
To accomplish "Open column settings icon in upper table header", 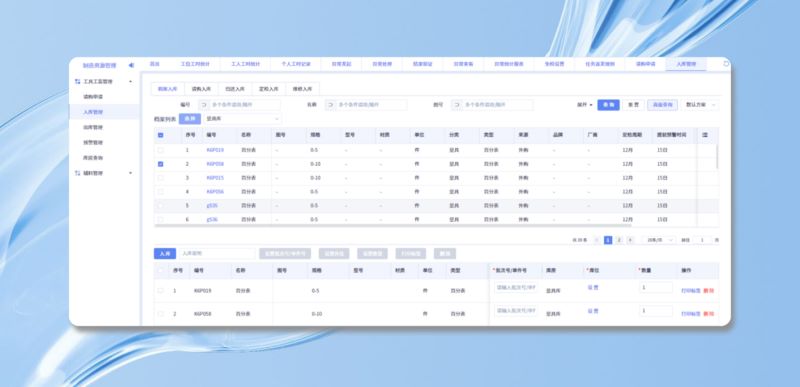I will (x=705, y=135).
